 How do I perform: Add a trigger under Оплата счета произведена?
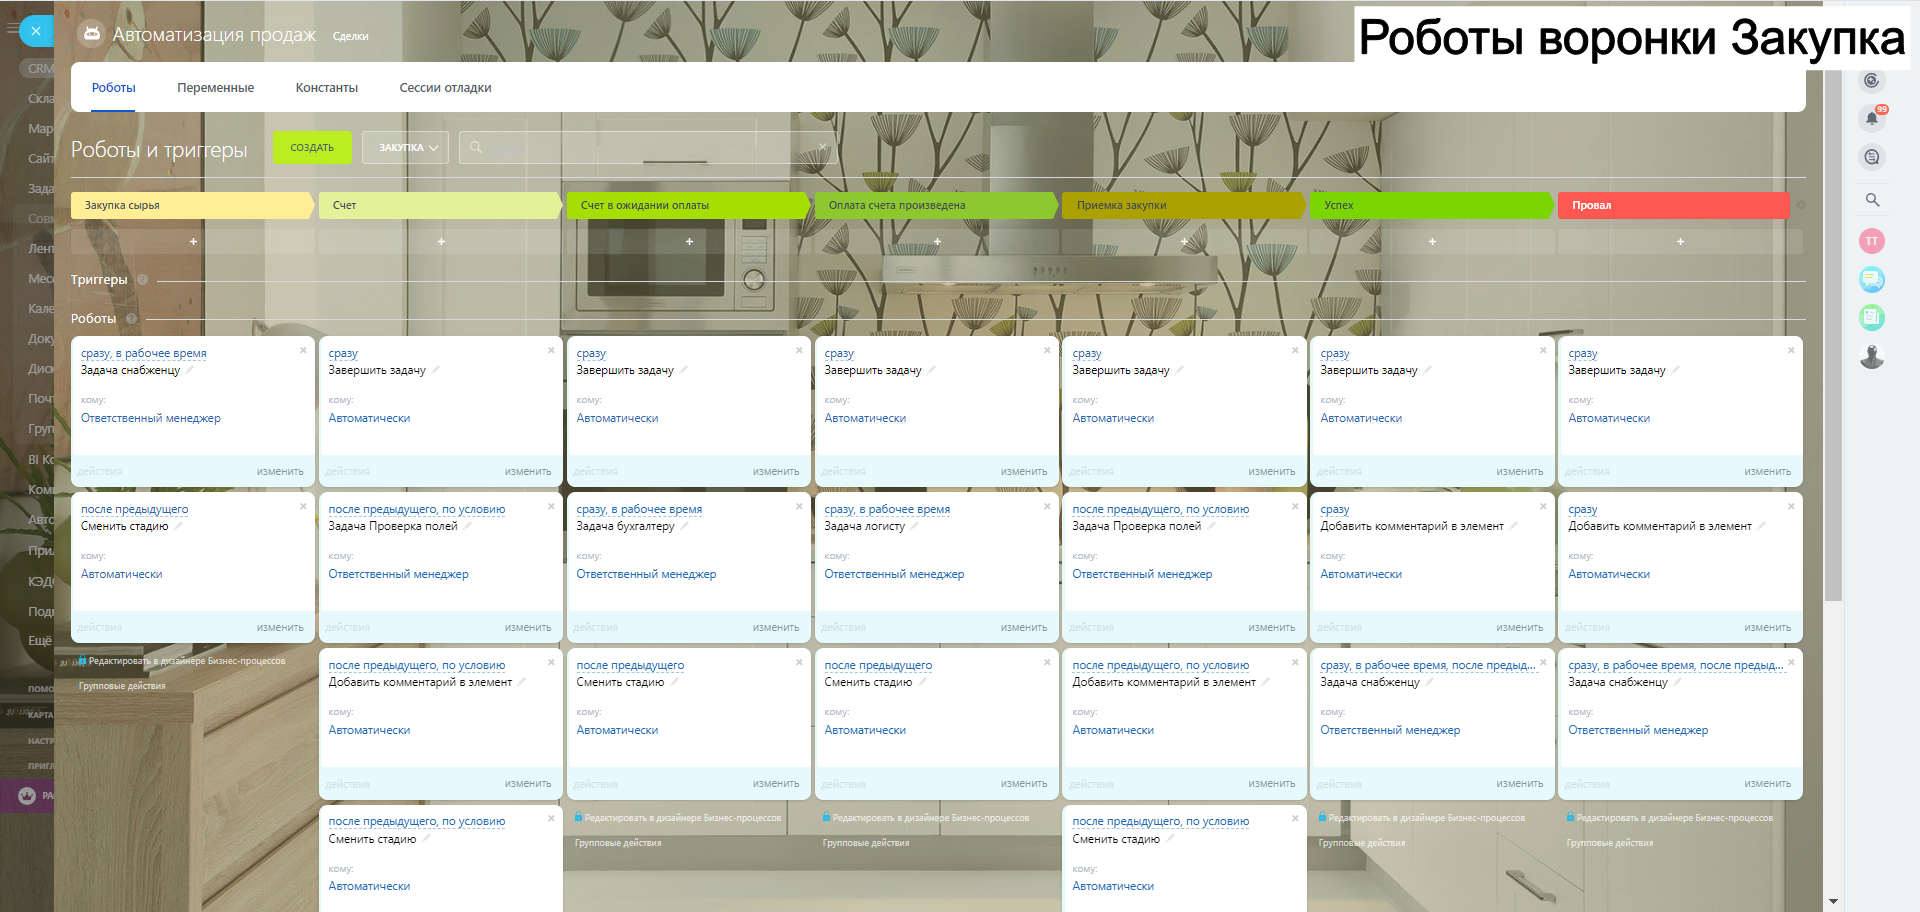[937, 242]
